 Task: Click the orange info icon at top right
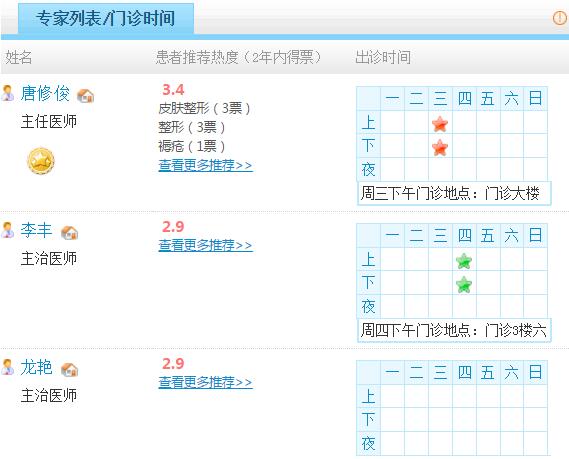[560, 18]
